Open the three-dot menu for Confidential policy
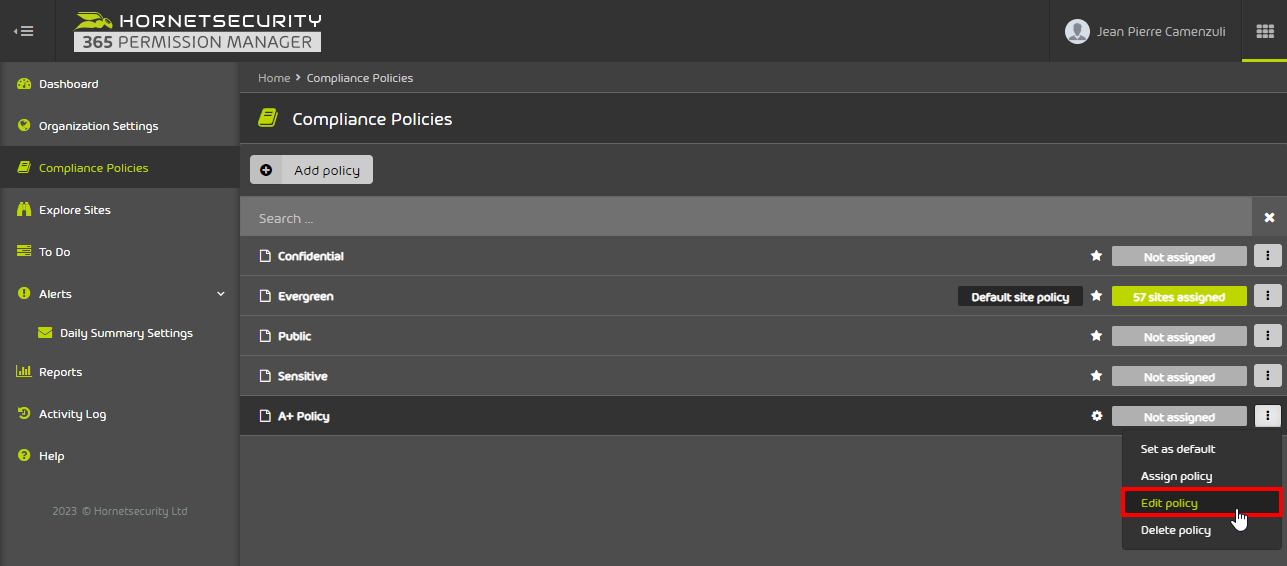 (1267, 256)
